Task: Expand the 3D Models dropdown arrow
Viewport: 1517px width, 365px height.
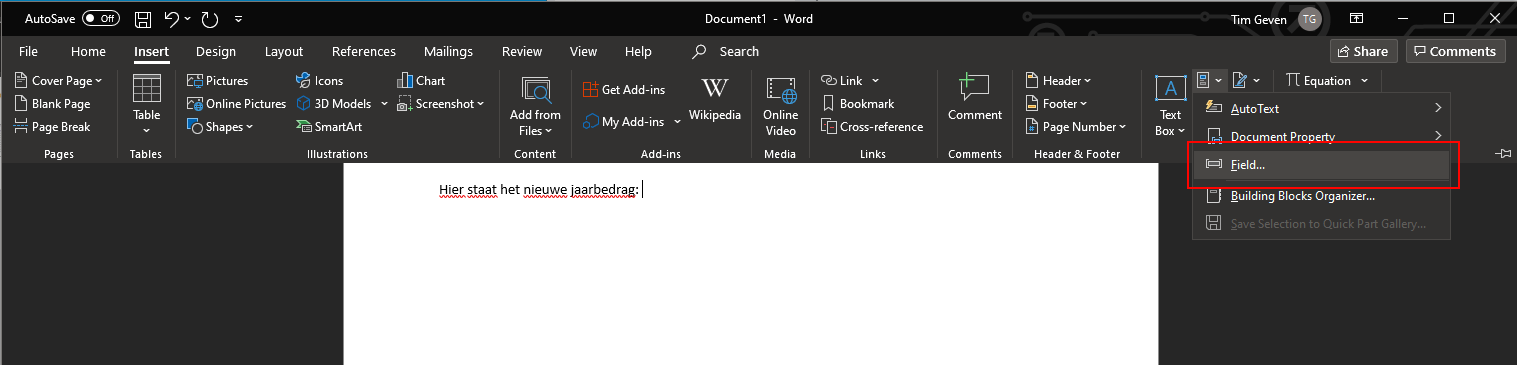Action: coord(384,104)
